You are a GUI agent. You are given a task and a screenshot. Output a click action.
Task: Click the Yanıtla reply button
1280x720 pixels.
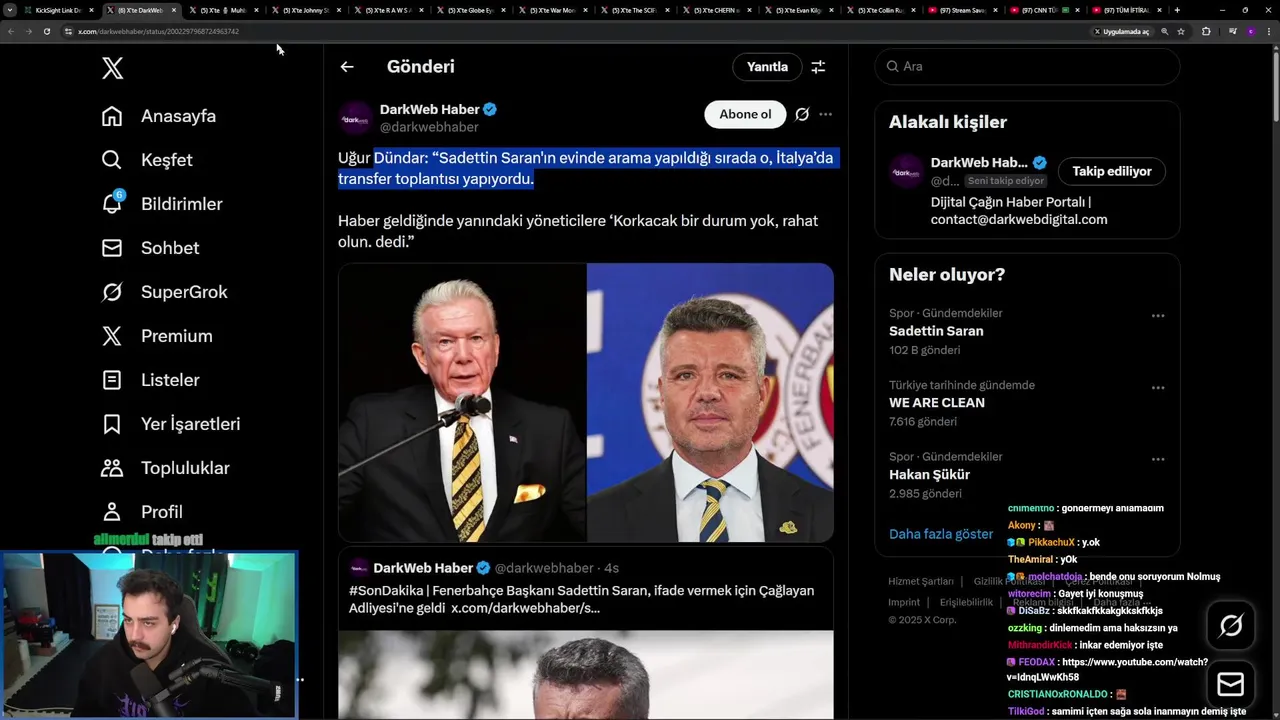coord(767,67)
